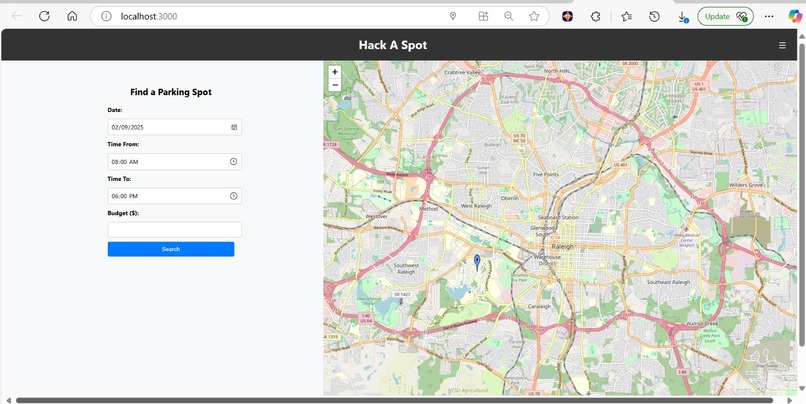Click the West Raleigh label on map
Viewport: 806px width, 404px height.
[x=476, y=206]
